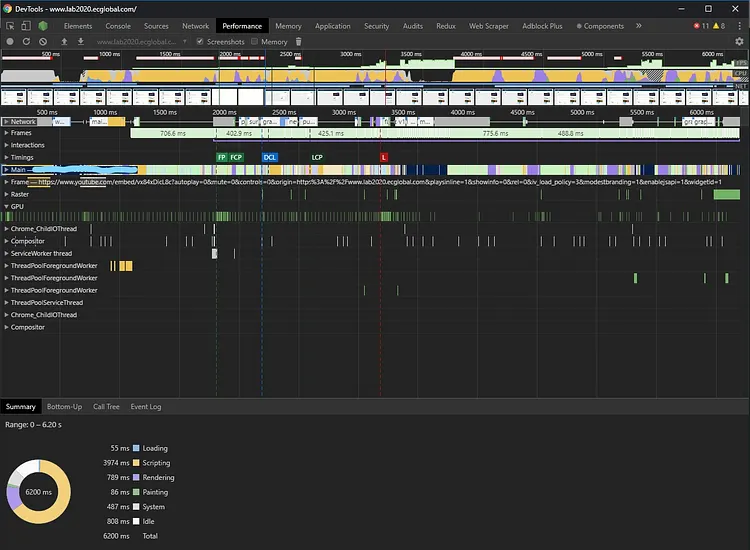750x550 pixels.
Task: Expand the Main thread track
Action: (6, 169)
